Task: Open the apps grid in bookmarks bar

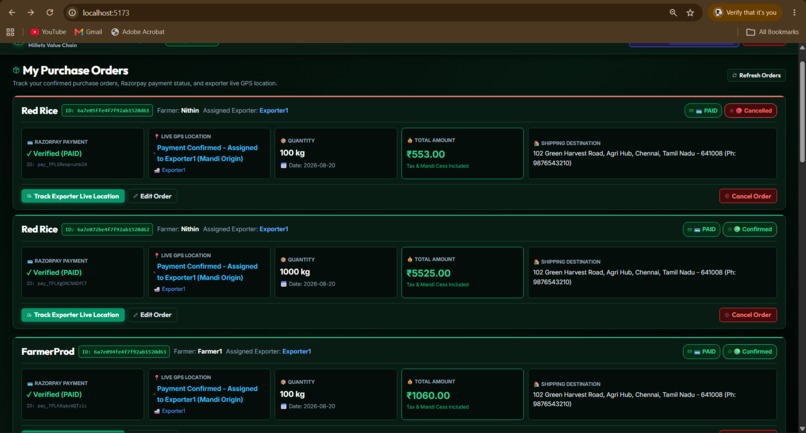Action: point(10,32)
